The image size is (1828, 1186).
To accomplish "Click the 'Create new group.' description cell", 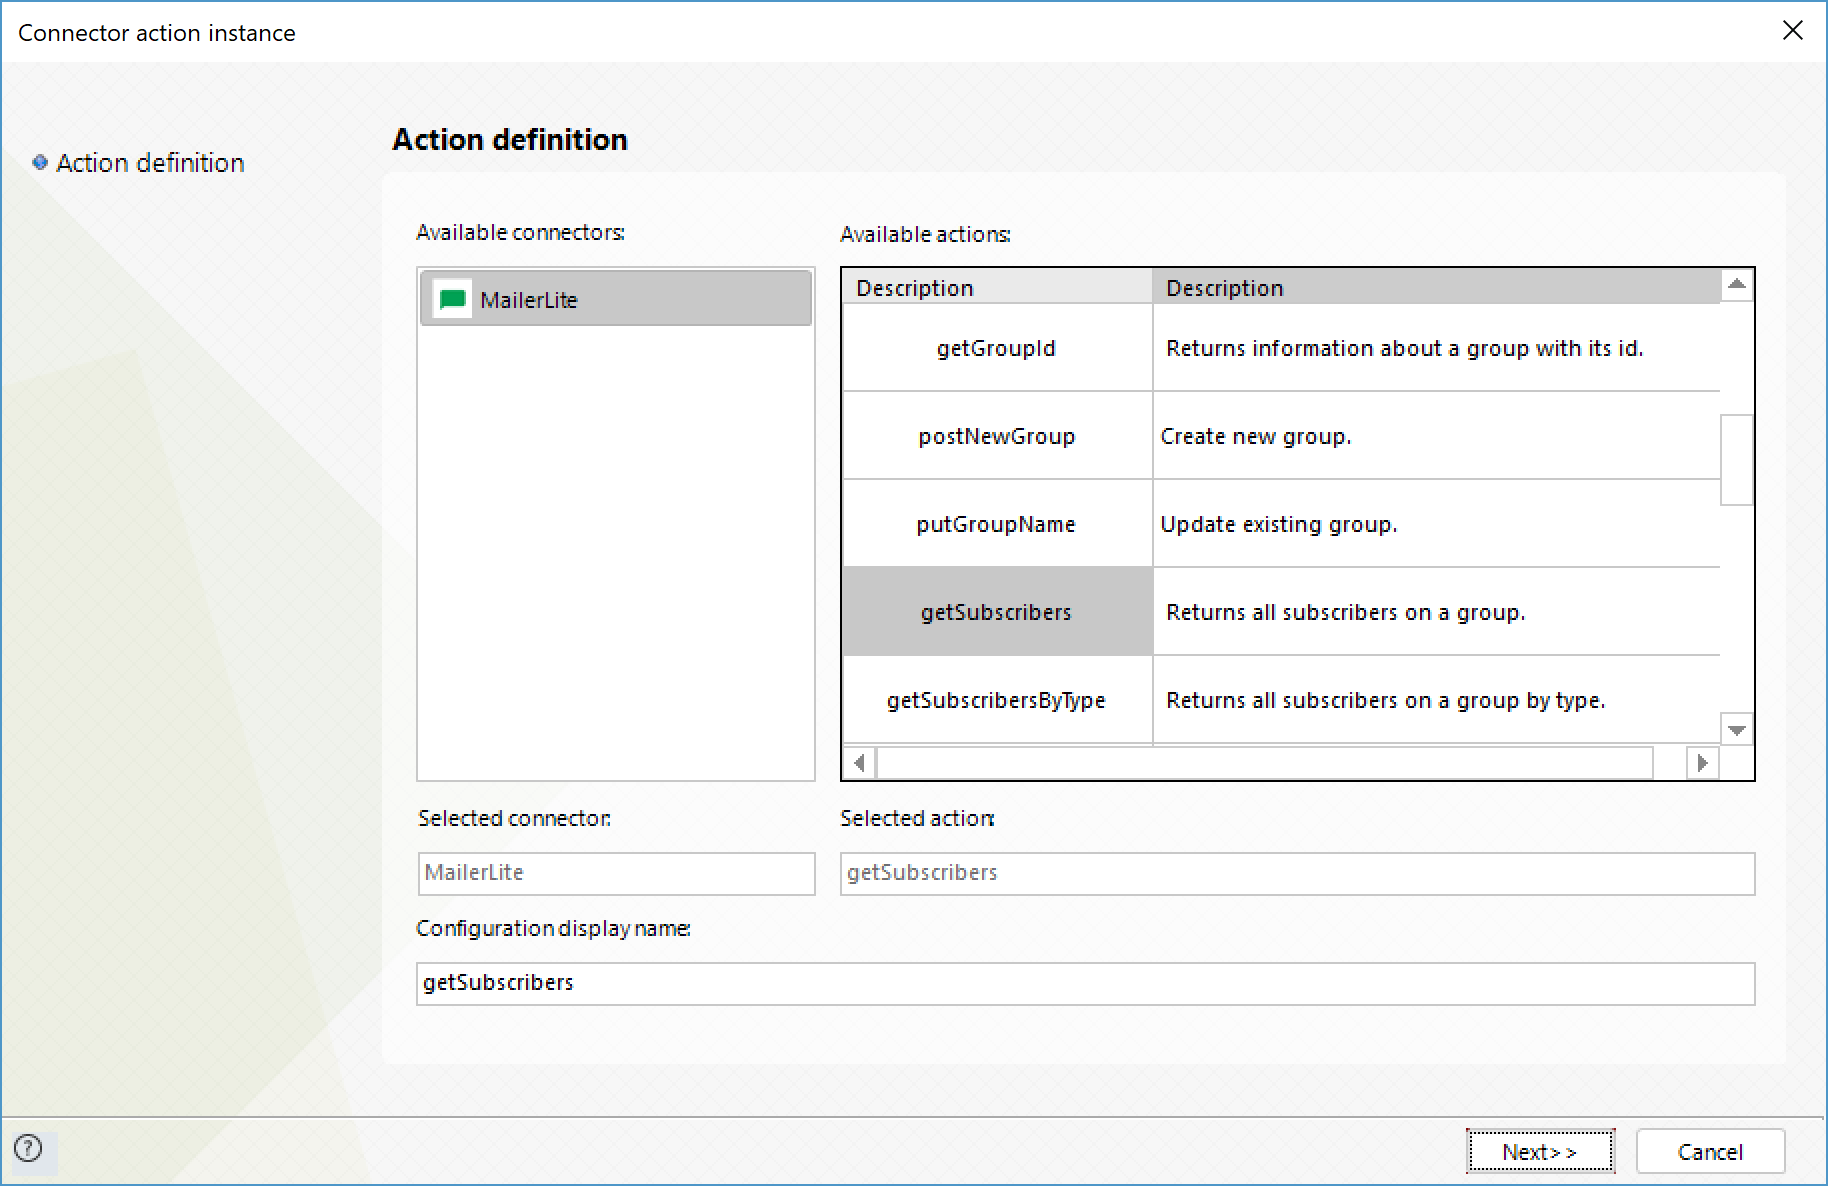I will tap(1436, 436).
